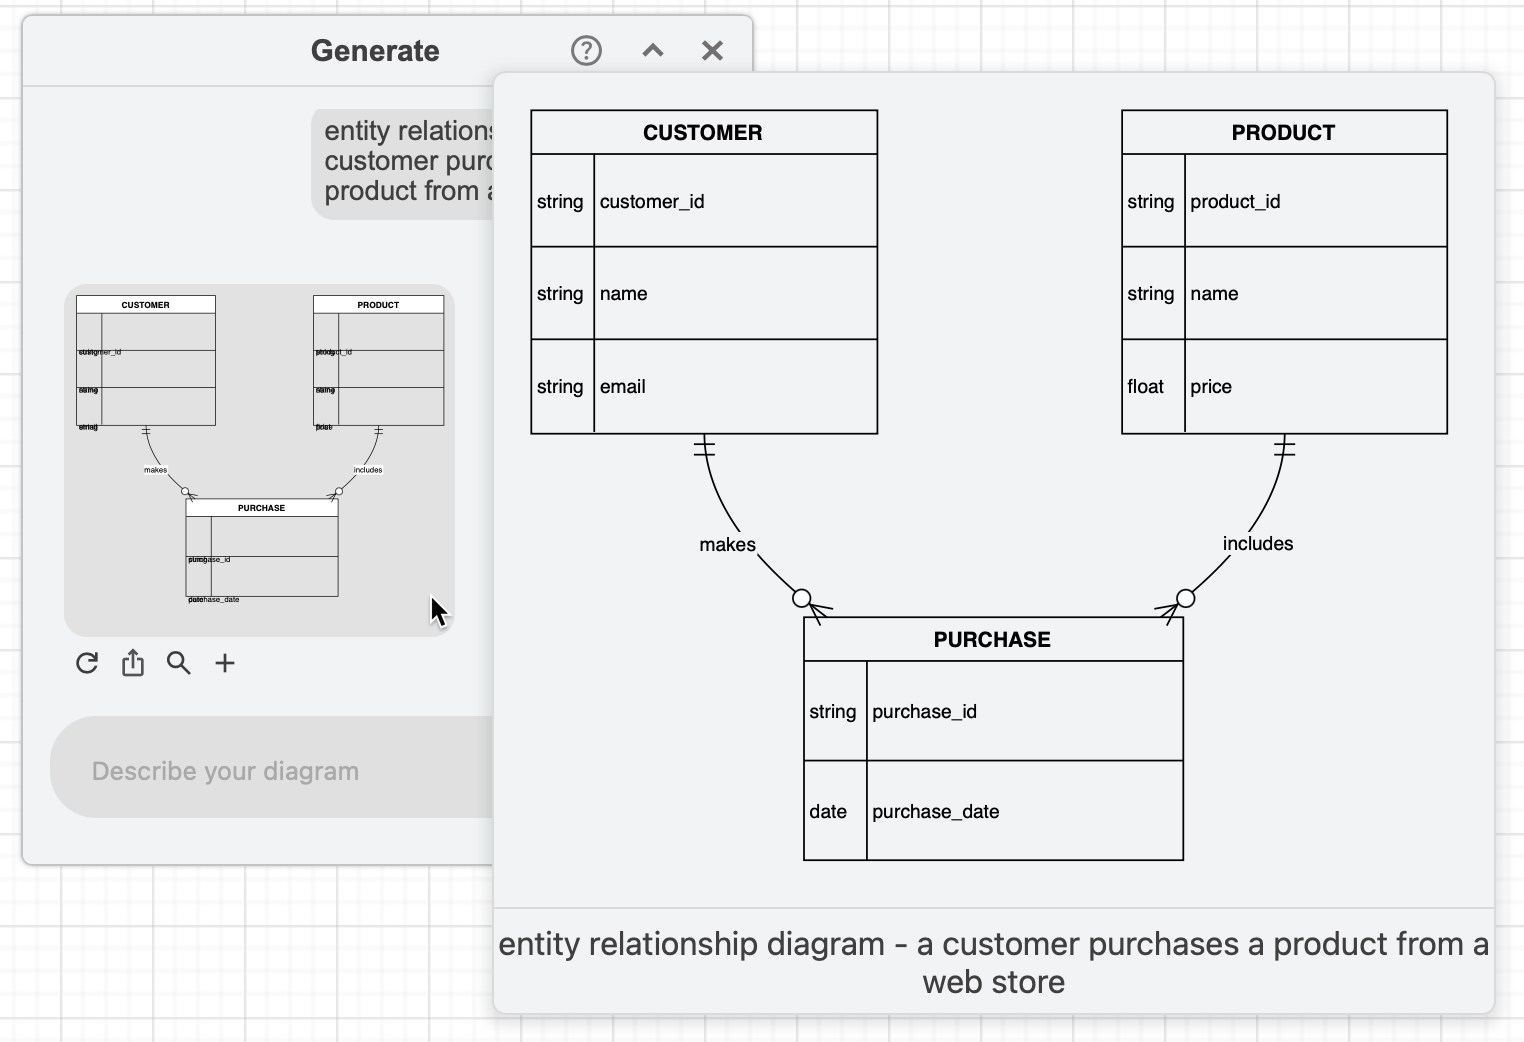Insert the generated diagram using the plus icon

coord(224,663)
